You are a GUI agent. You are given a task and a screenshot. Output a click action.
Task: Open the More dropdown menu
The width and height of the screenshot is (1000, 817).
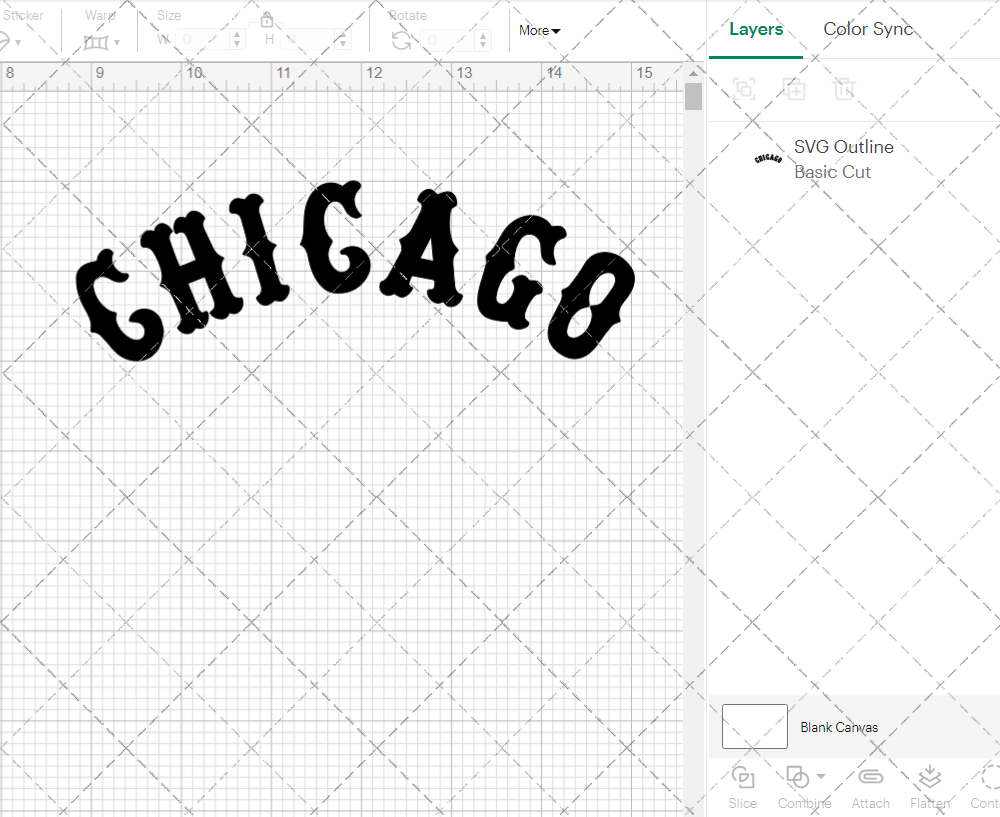540,30
